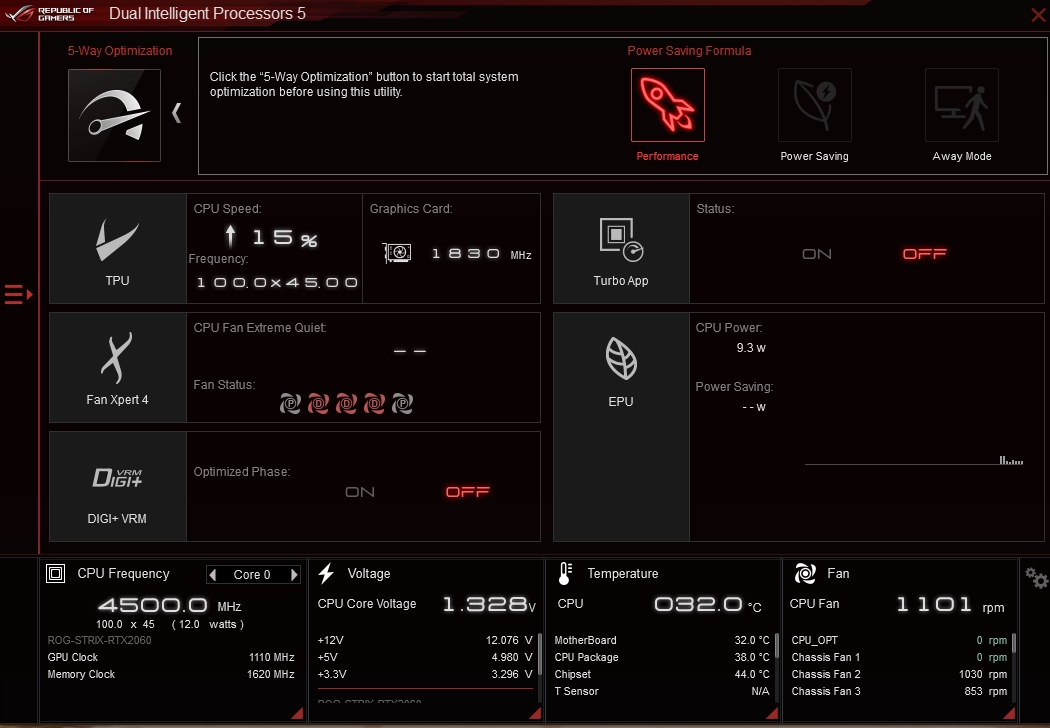Open the Fan Xpert 4 module
The width and height of the screenshot is (1050, 728).
point(118,368)
